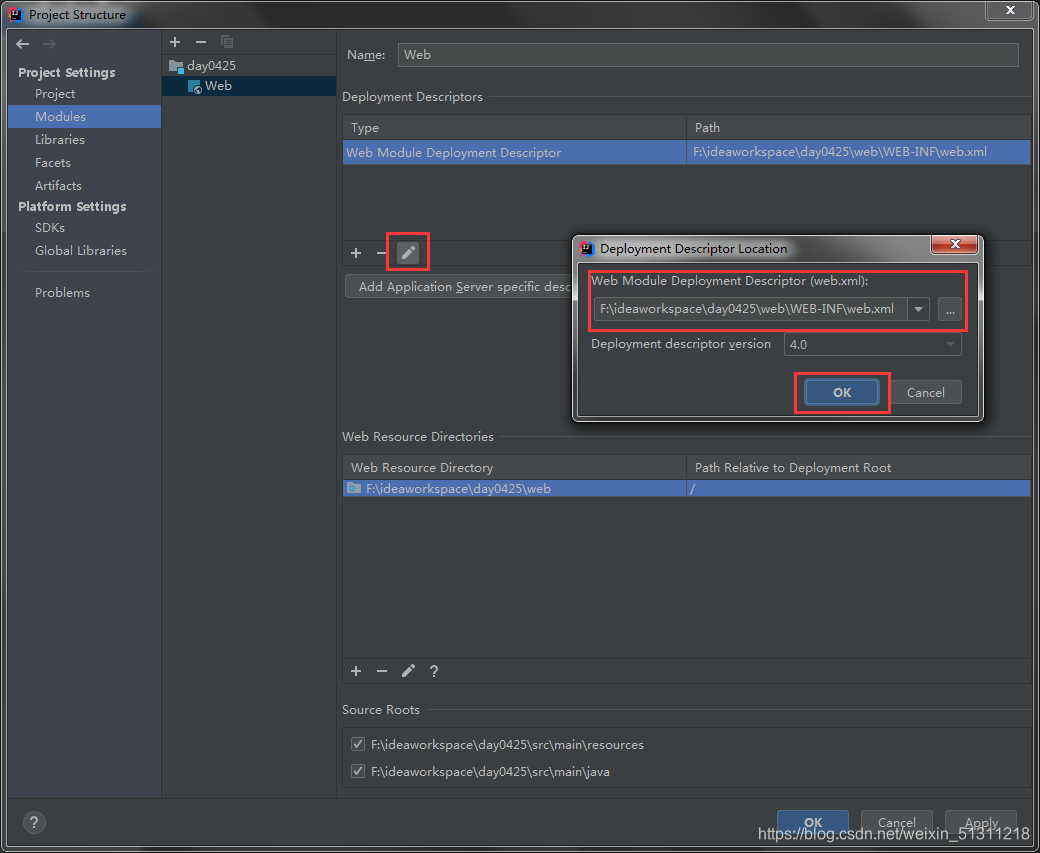Click Type column header
This screenshot has height=853, width=1040.
point(514,128)
